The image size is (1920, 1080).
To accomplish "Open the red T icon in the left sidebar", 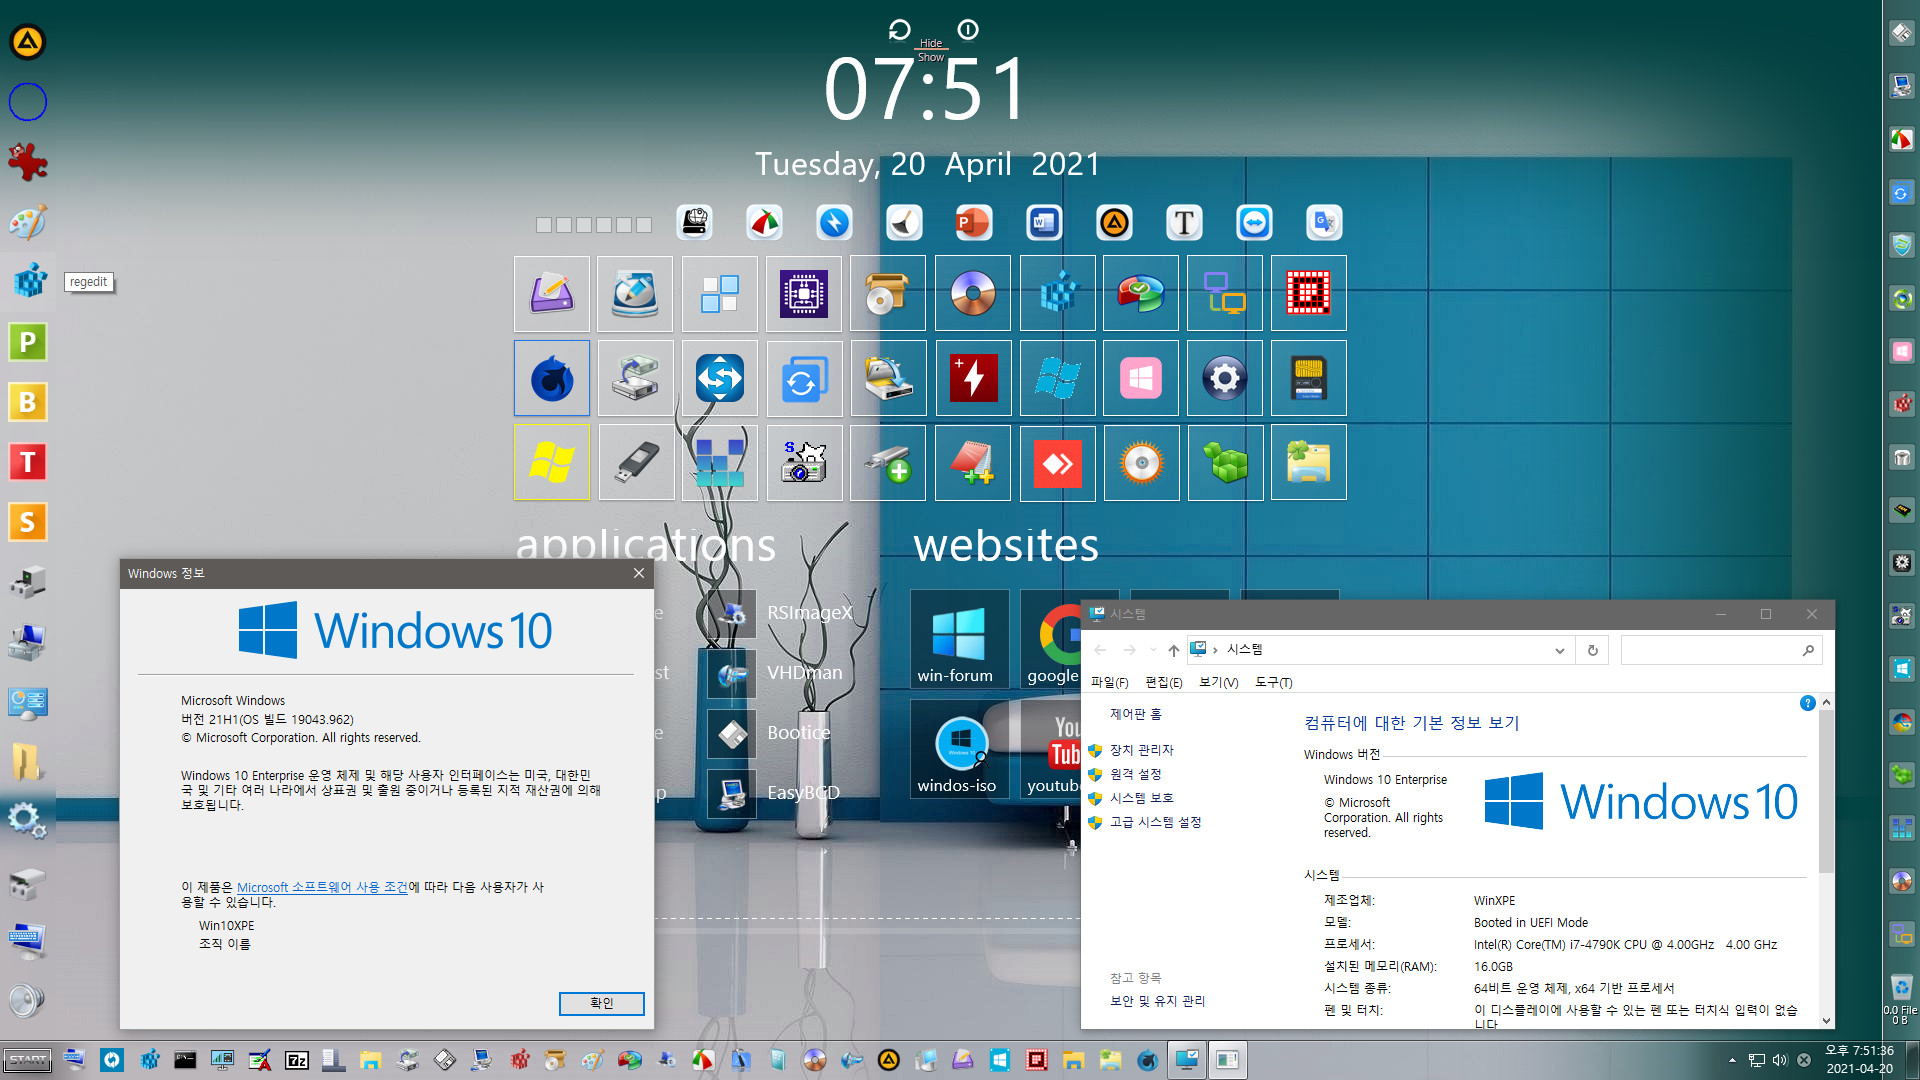I will click(28, 462).
